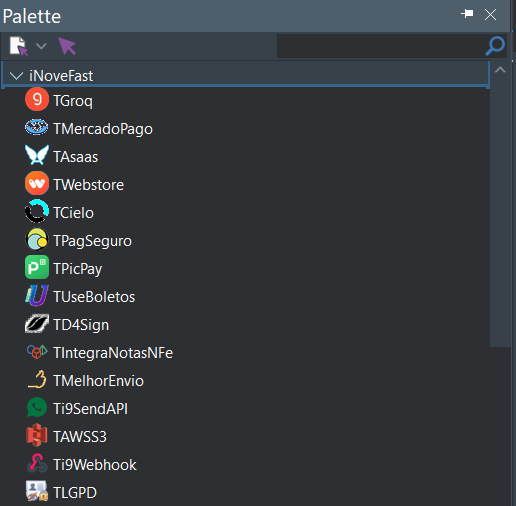Activate the purple selection arrow tool
The width and height of the screenshot is (516, 506).
pyautogui.click(x=67, y=46)
